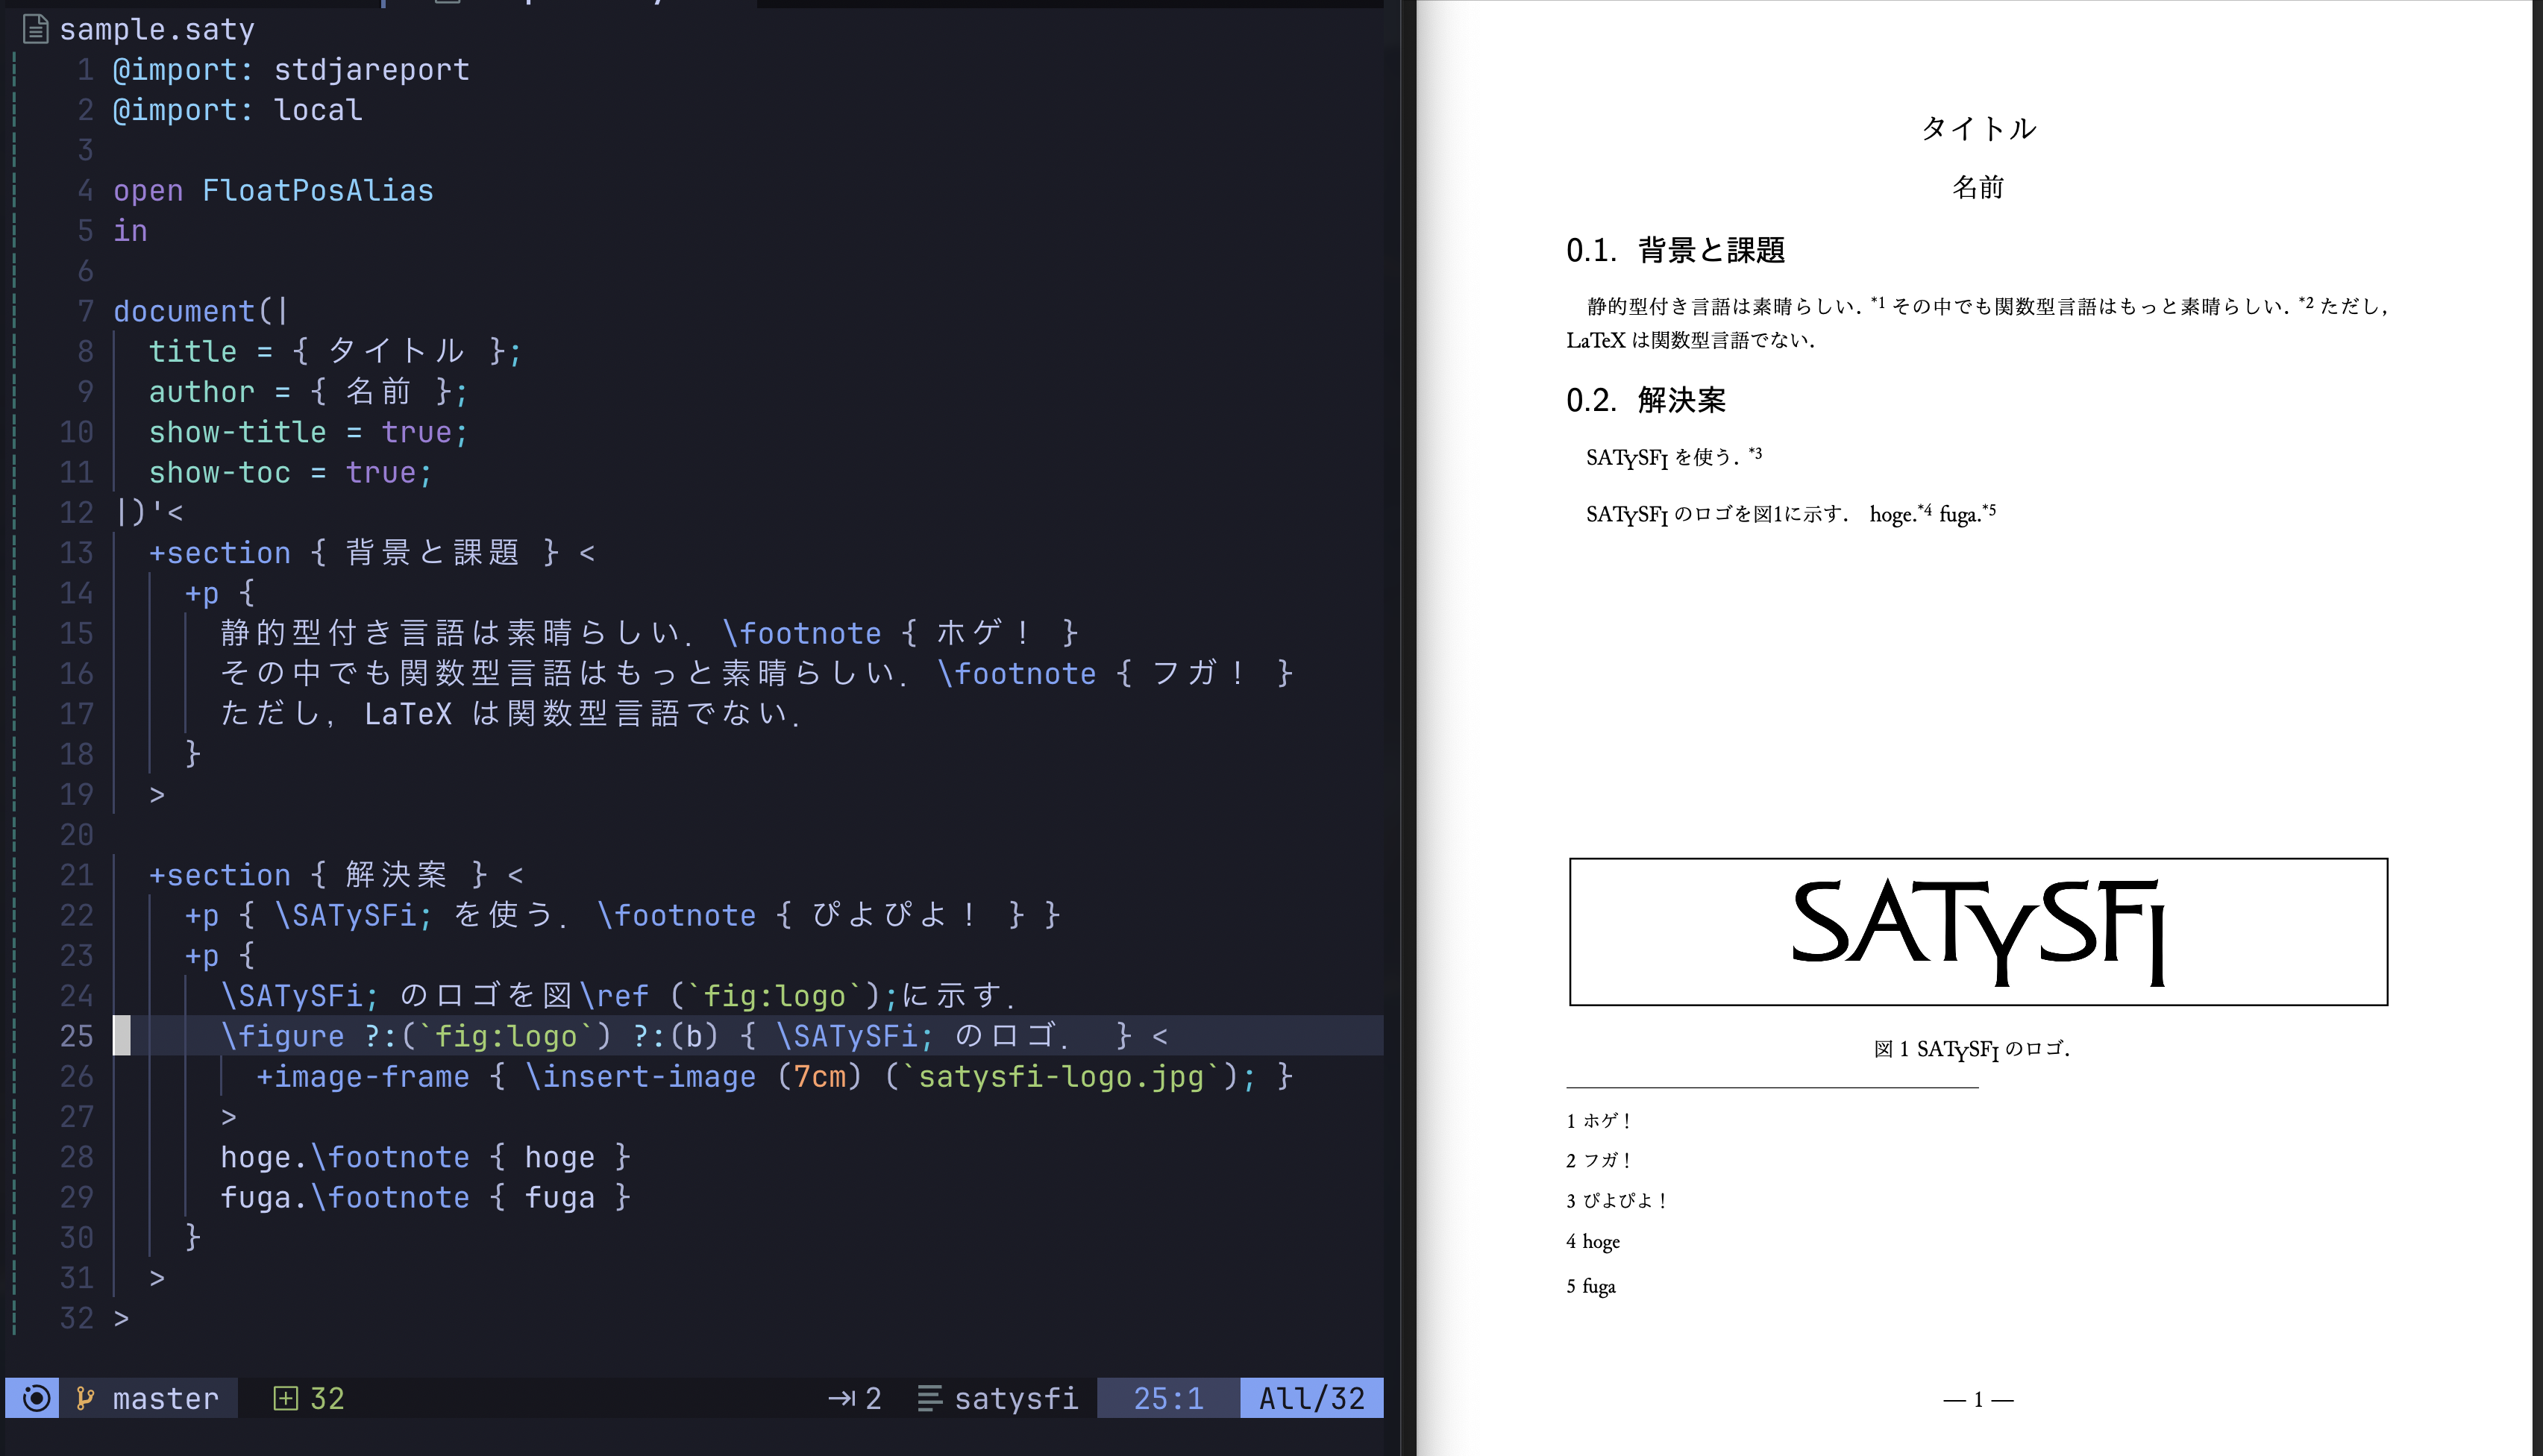Click footnote '1 ホゲ！' in PDF
Image resolution: width=2543 pixels, height=1456 pixels.
coord(1600,1120)
